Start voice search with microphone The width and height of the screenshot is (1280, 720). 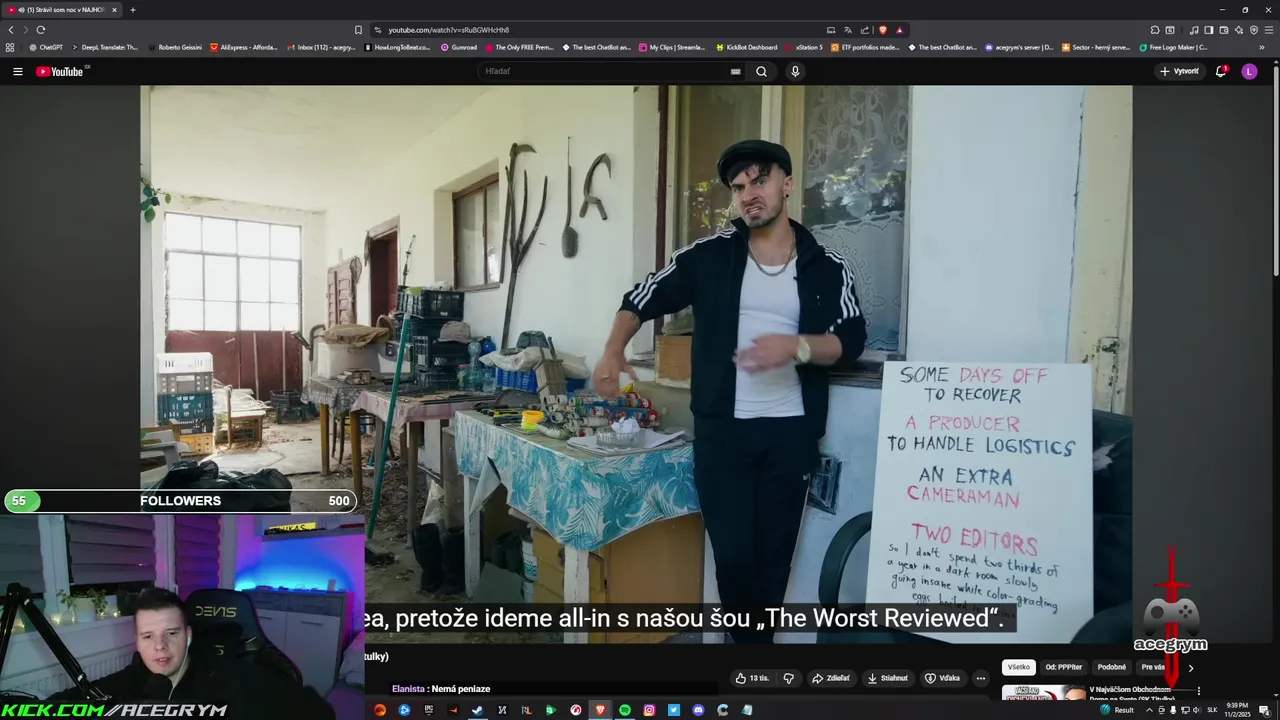pyautogui.click(x=795, y=71)
